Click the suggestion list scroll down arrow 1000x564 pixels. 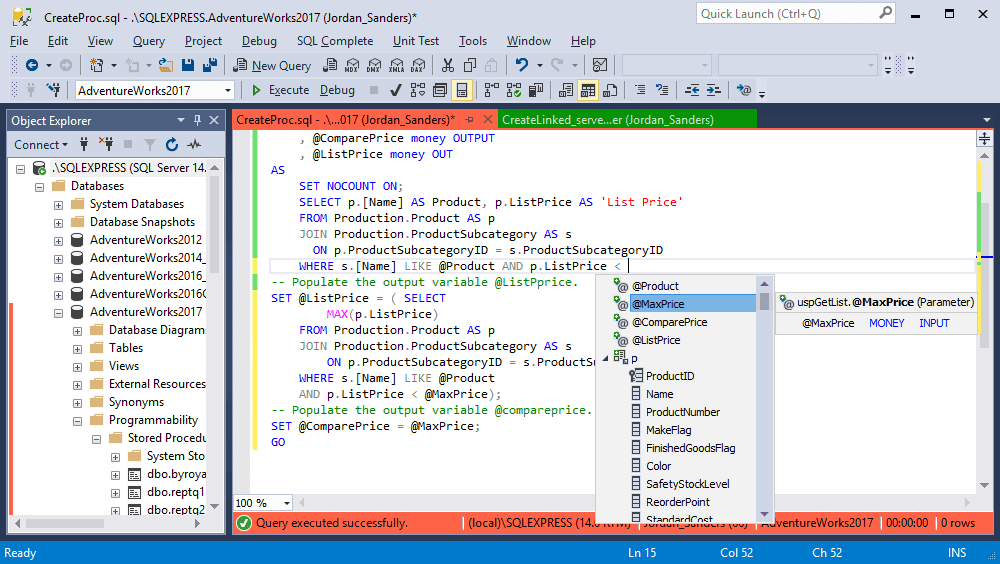[x=764, y=514]
